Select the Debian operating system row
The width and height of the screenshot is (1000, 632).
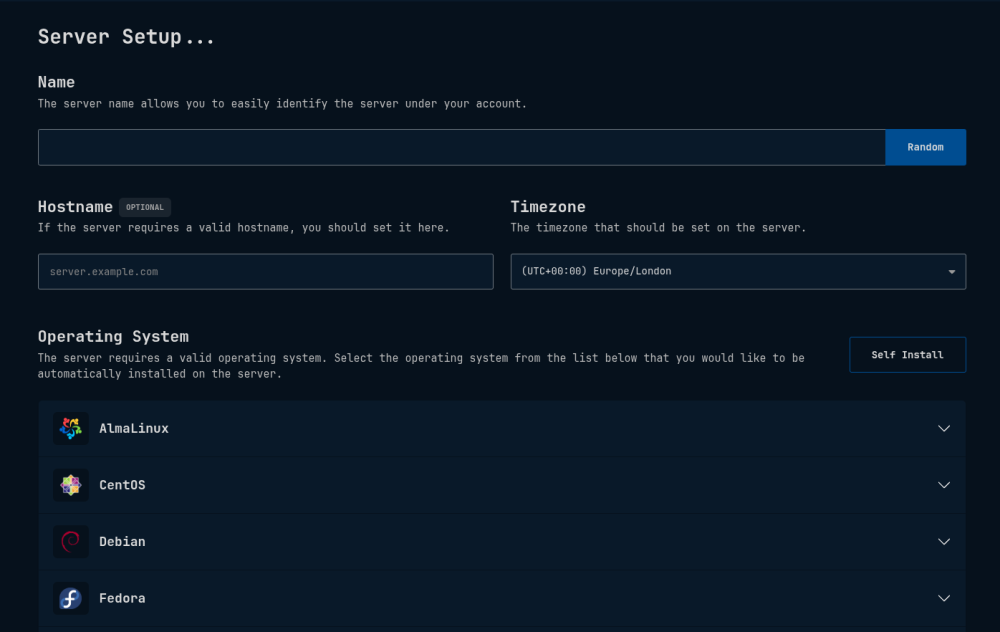(501, 541)
